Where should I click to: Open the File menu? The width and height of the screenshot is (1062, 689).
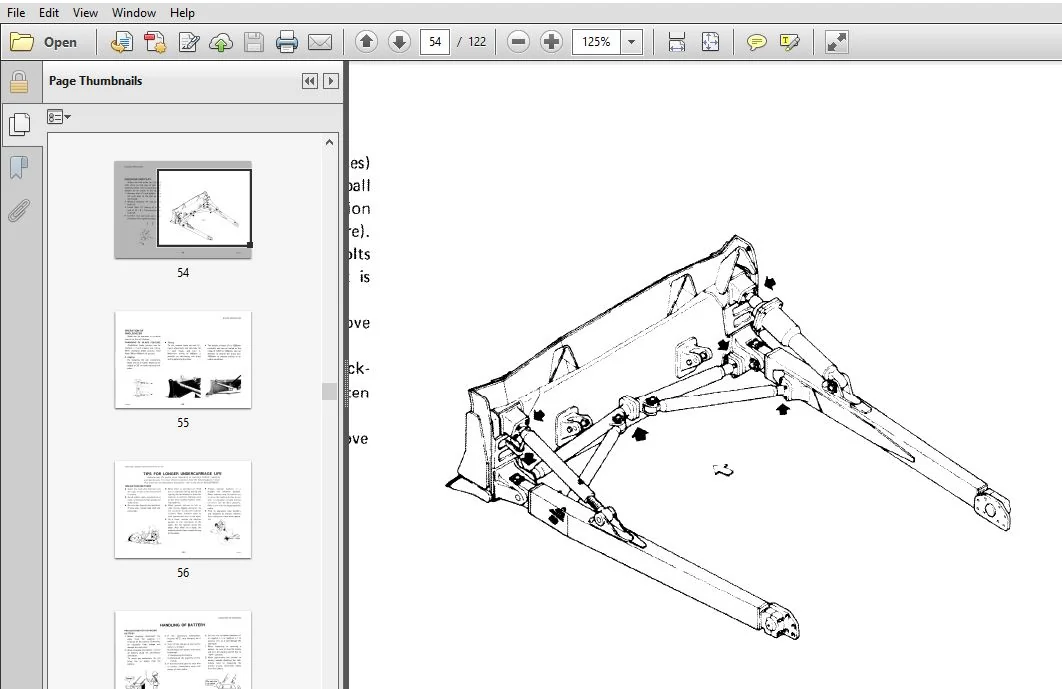pyautogui.click(x=16, y=13)
